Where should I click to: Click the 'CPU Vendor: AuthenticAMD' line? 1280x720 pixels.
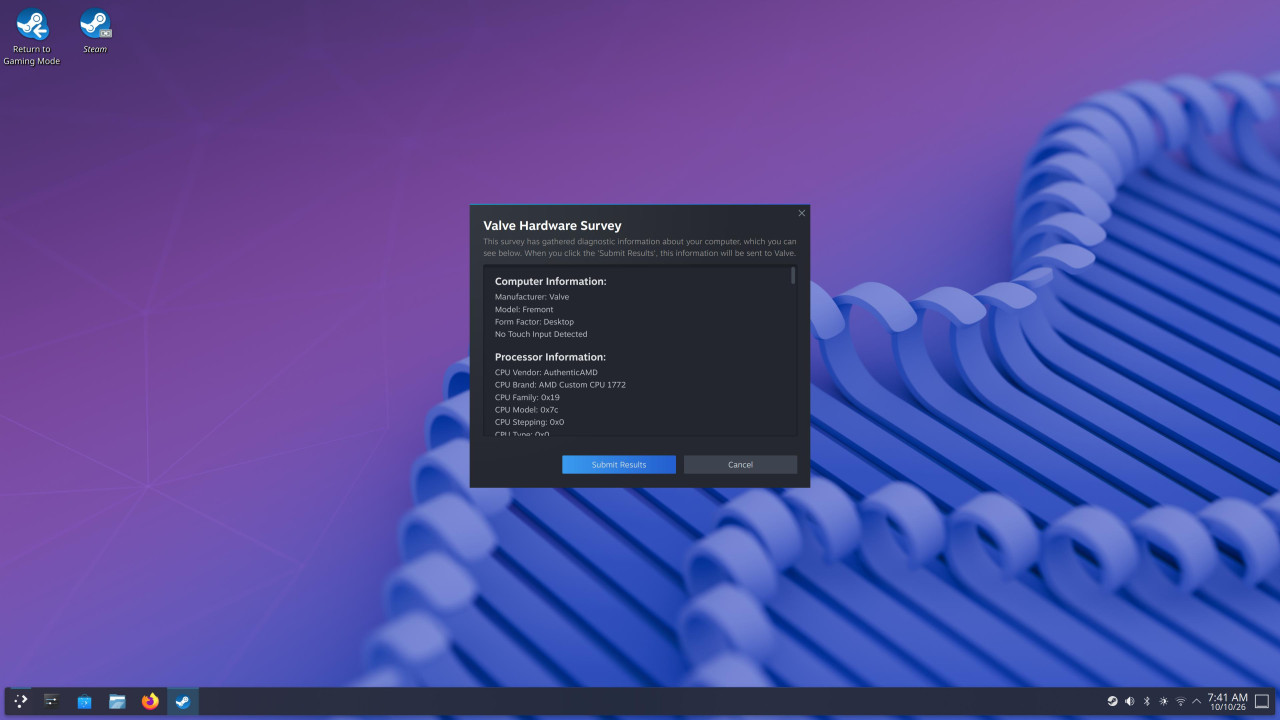click(x=546, y=373)
